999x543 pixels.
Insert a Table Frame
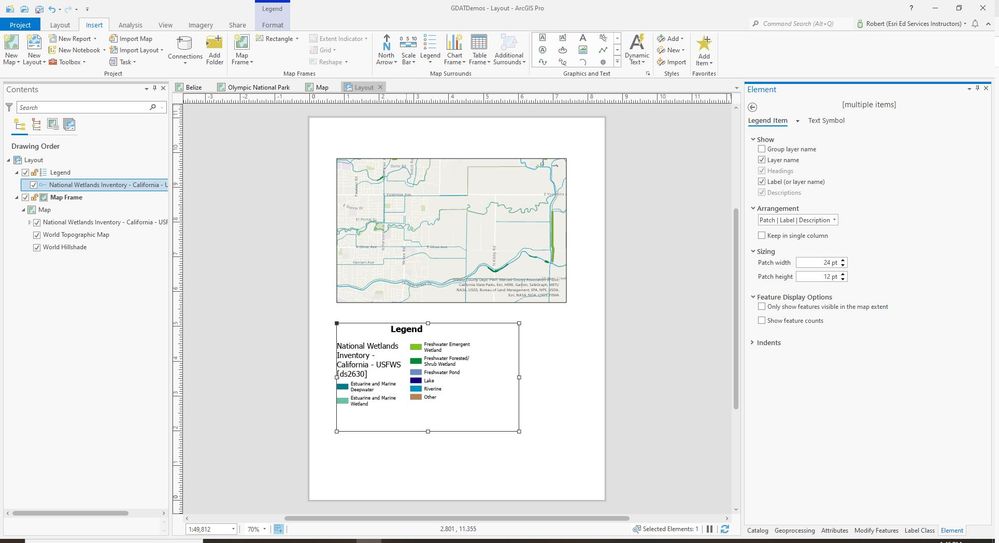click(479, 50)
